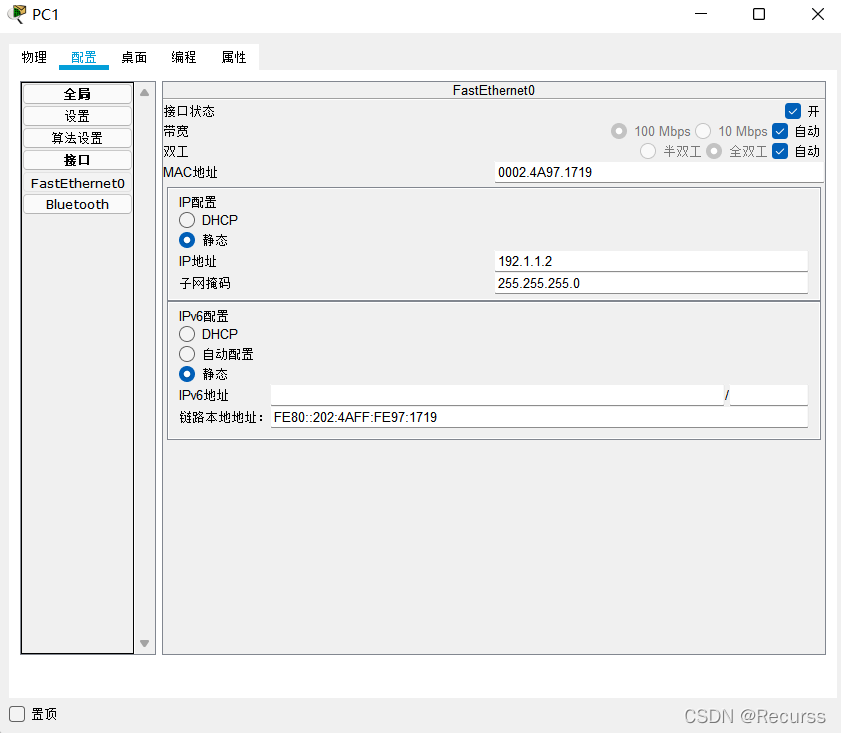The height and width of the screenshot is (733, 841).
Task: Select 静态 under IP配置
Action: click(x=187, y=240)
